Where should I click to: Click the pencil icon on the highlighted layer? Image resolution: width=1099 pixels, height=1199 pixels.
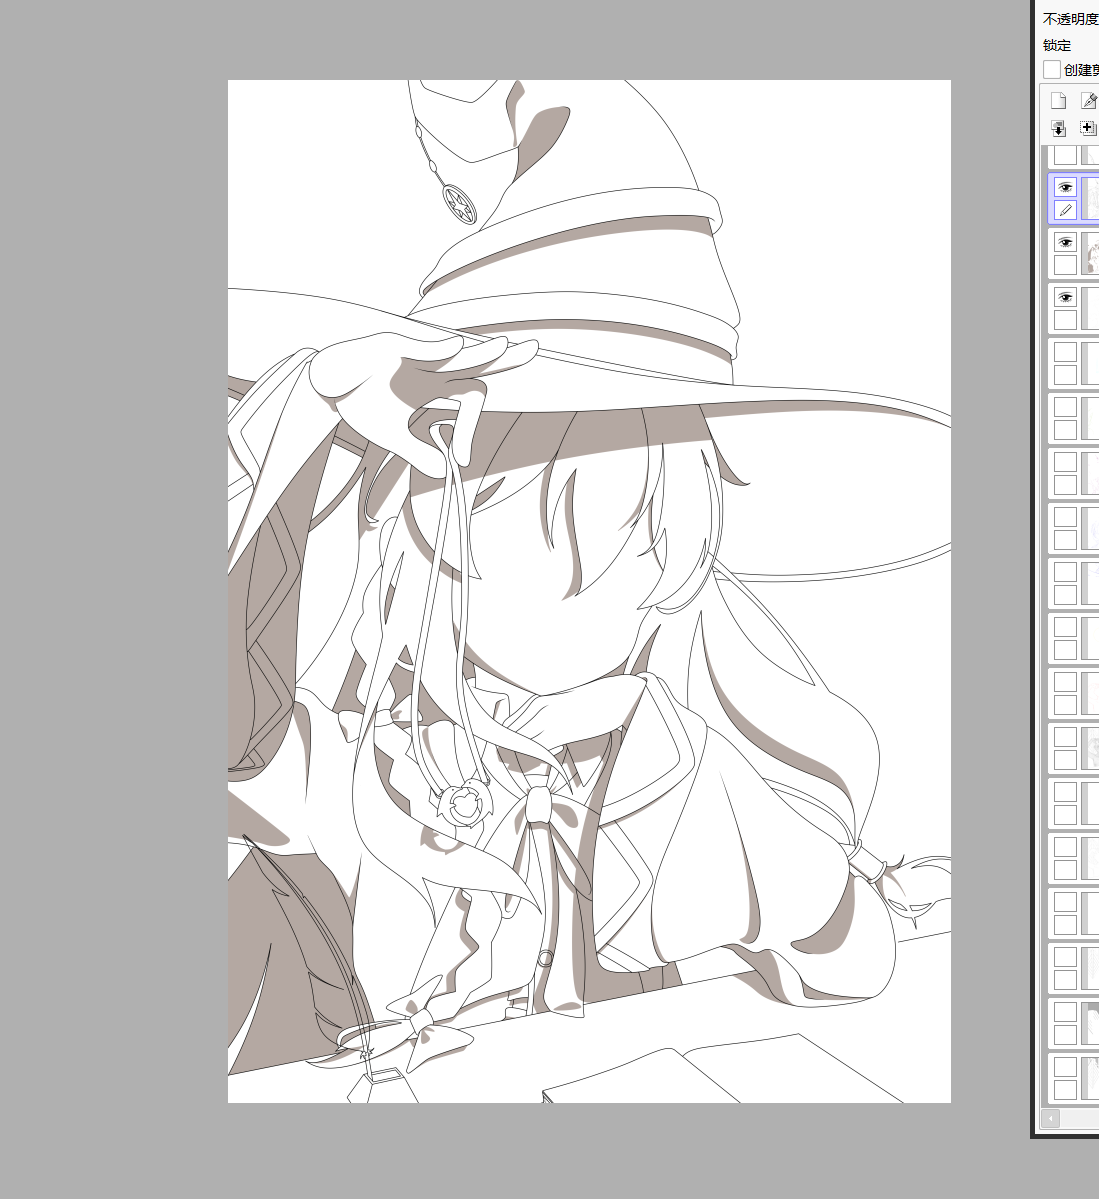pos(1065,210)
